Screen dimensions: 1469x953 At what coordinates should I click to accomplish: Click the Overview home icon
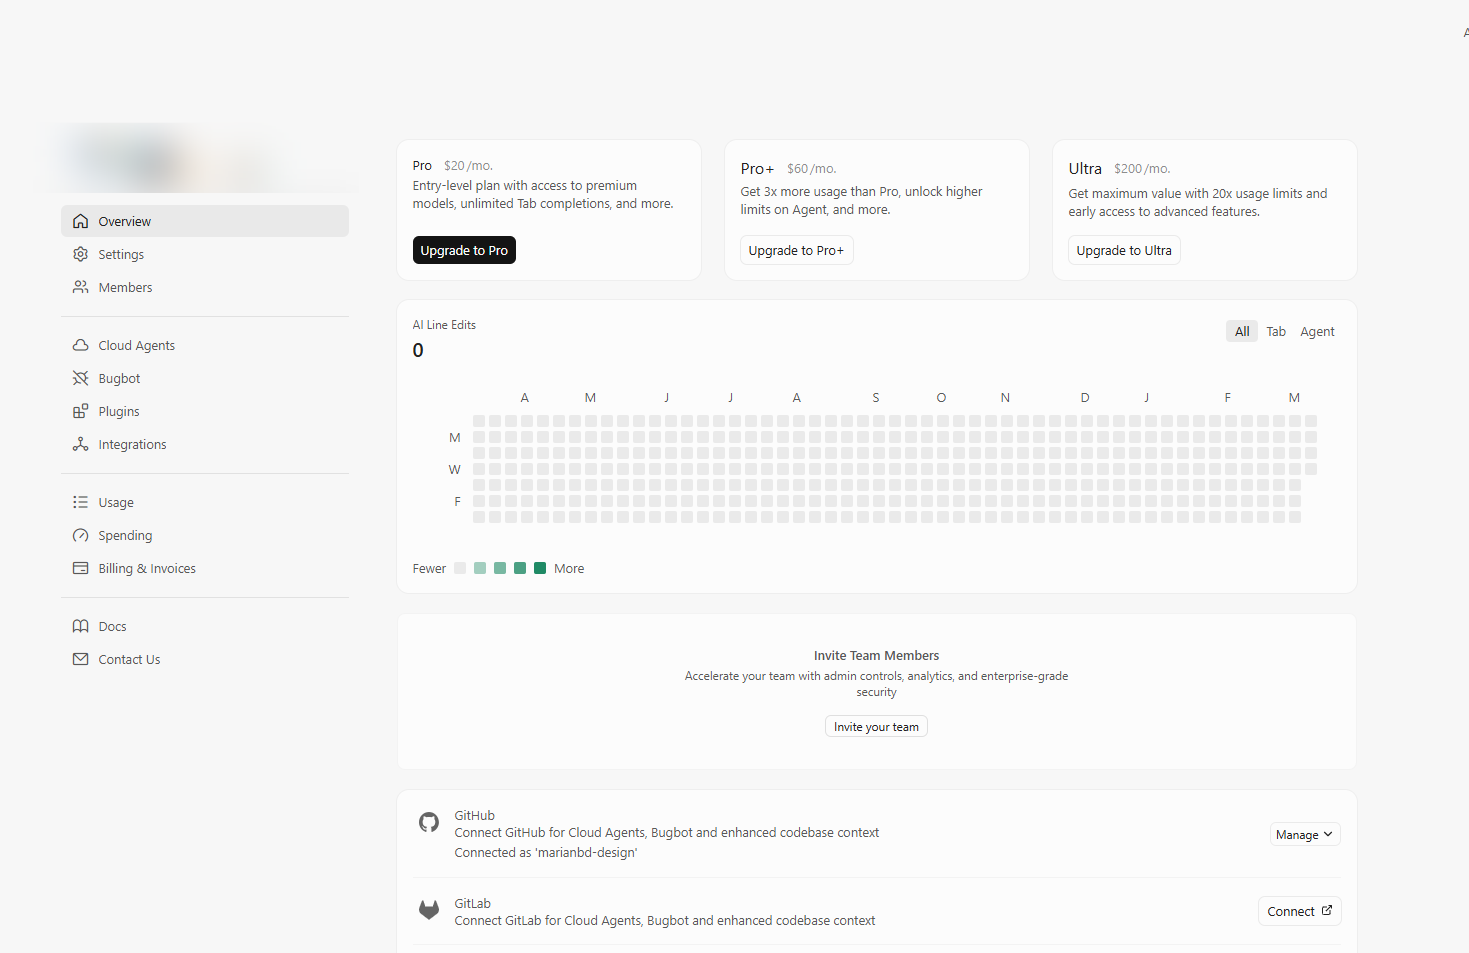[x=81, y=221]
